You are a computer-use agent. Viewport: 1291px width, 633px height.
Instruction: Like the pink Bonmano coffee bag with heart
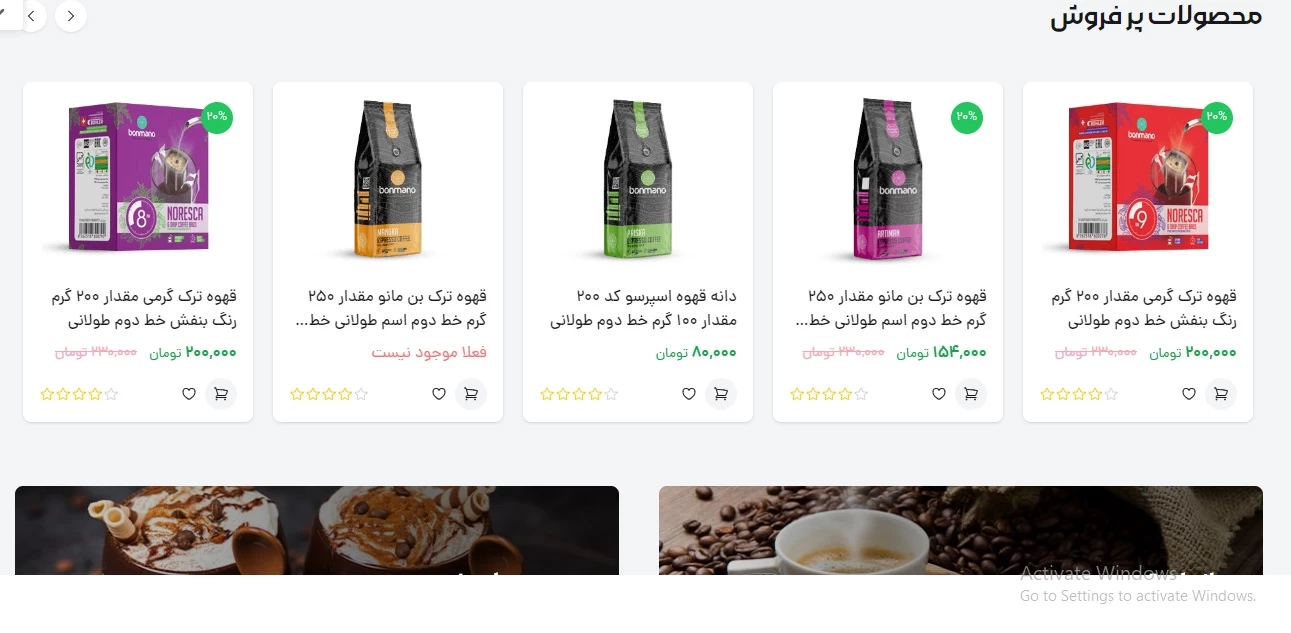938,394
